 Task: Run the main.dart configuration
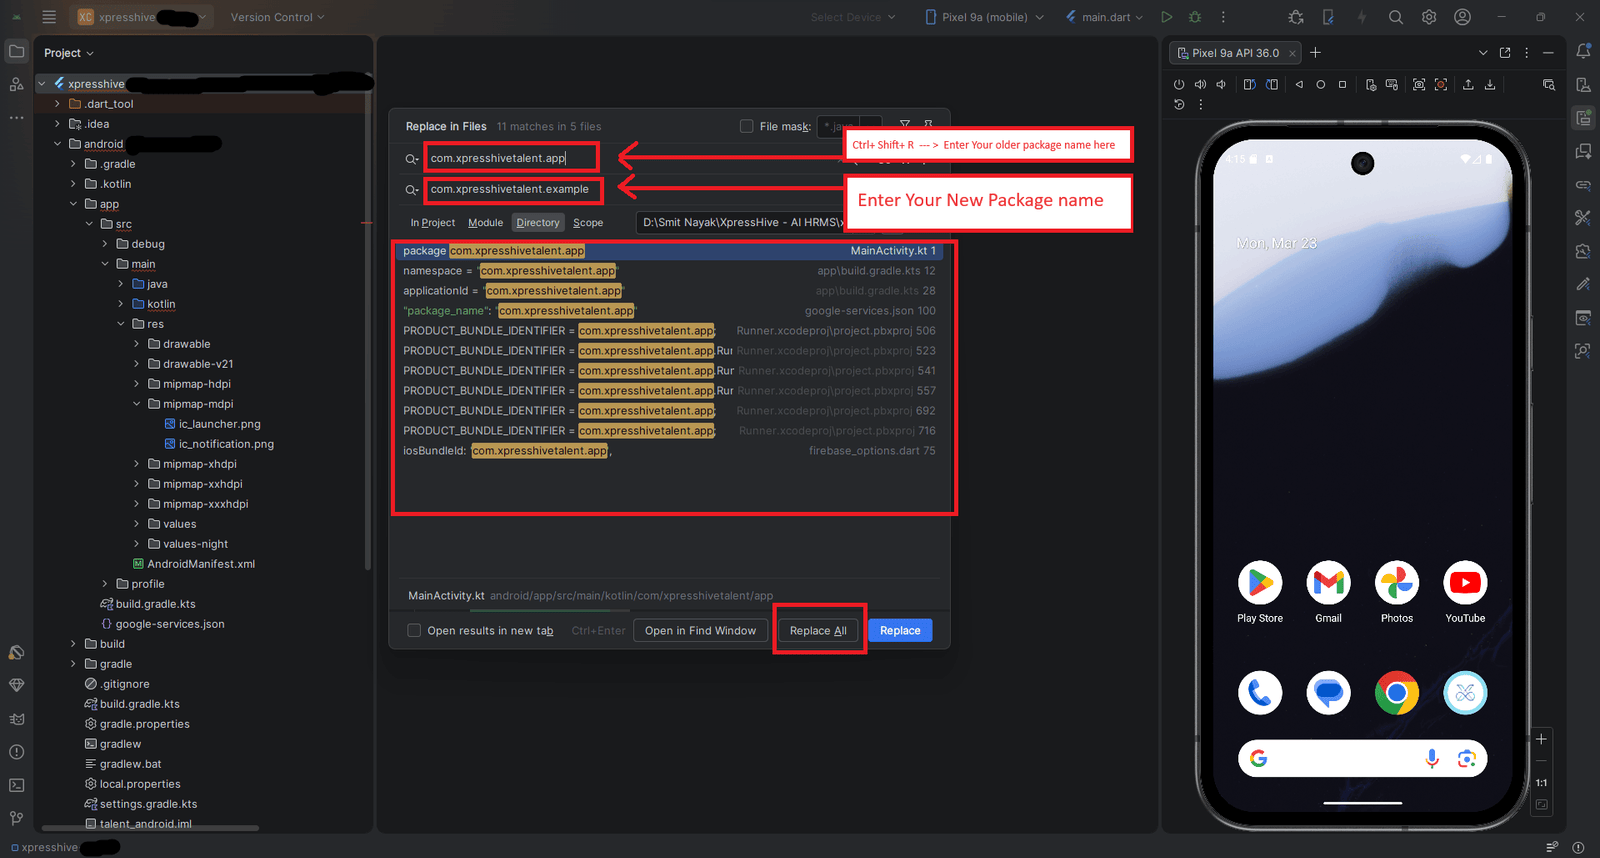(1166, 17)
